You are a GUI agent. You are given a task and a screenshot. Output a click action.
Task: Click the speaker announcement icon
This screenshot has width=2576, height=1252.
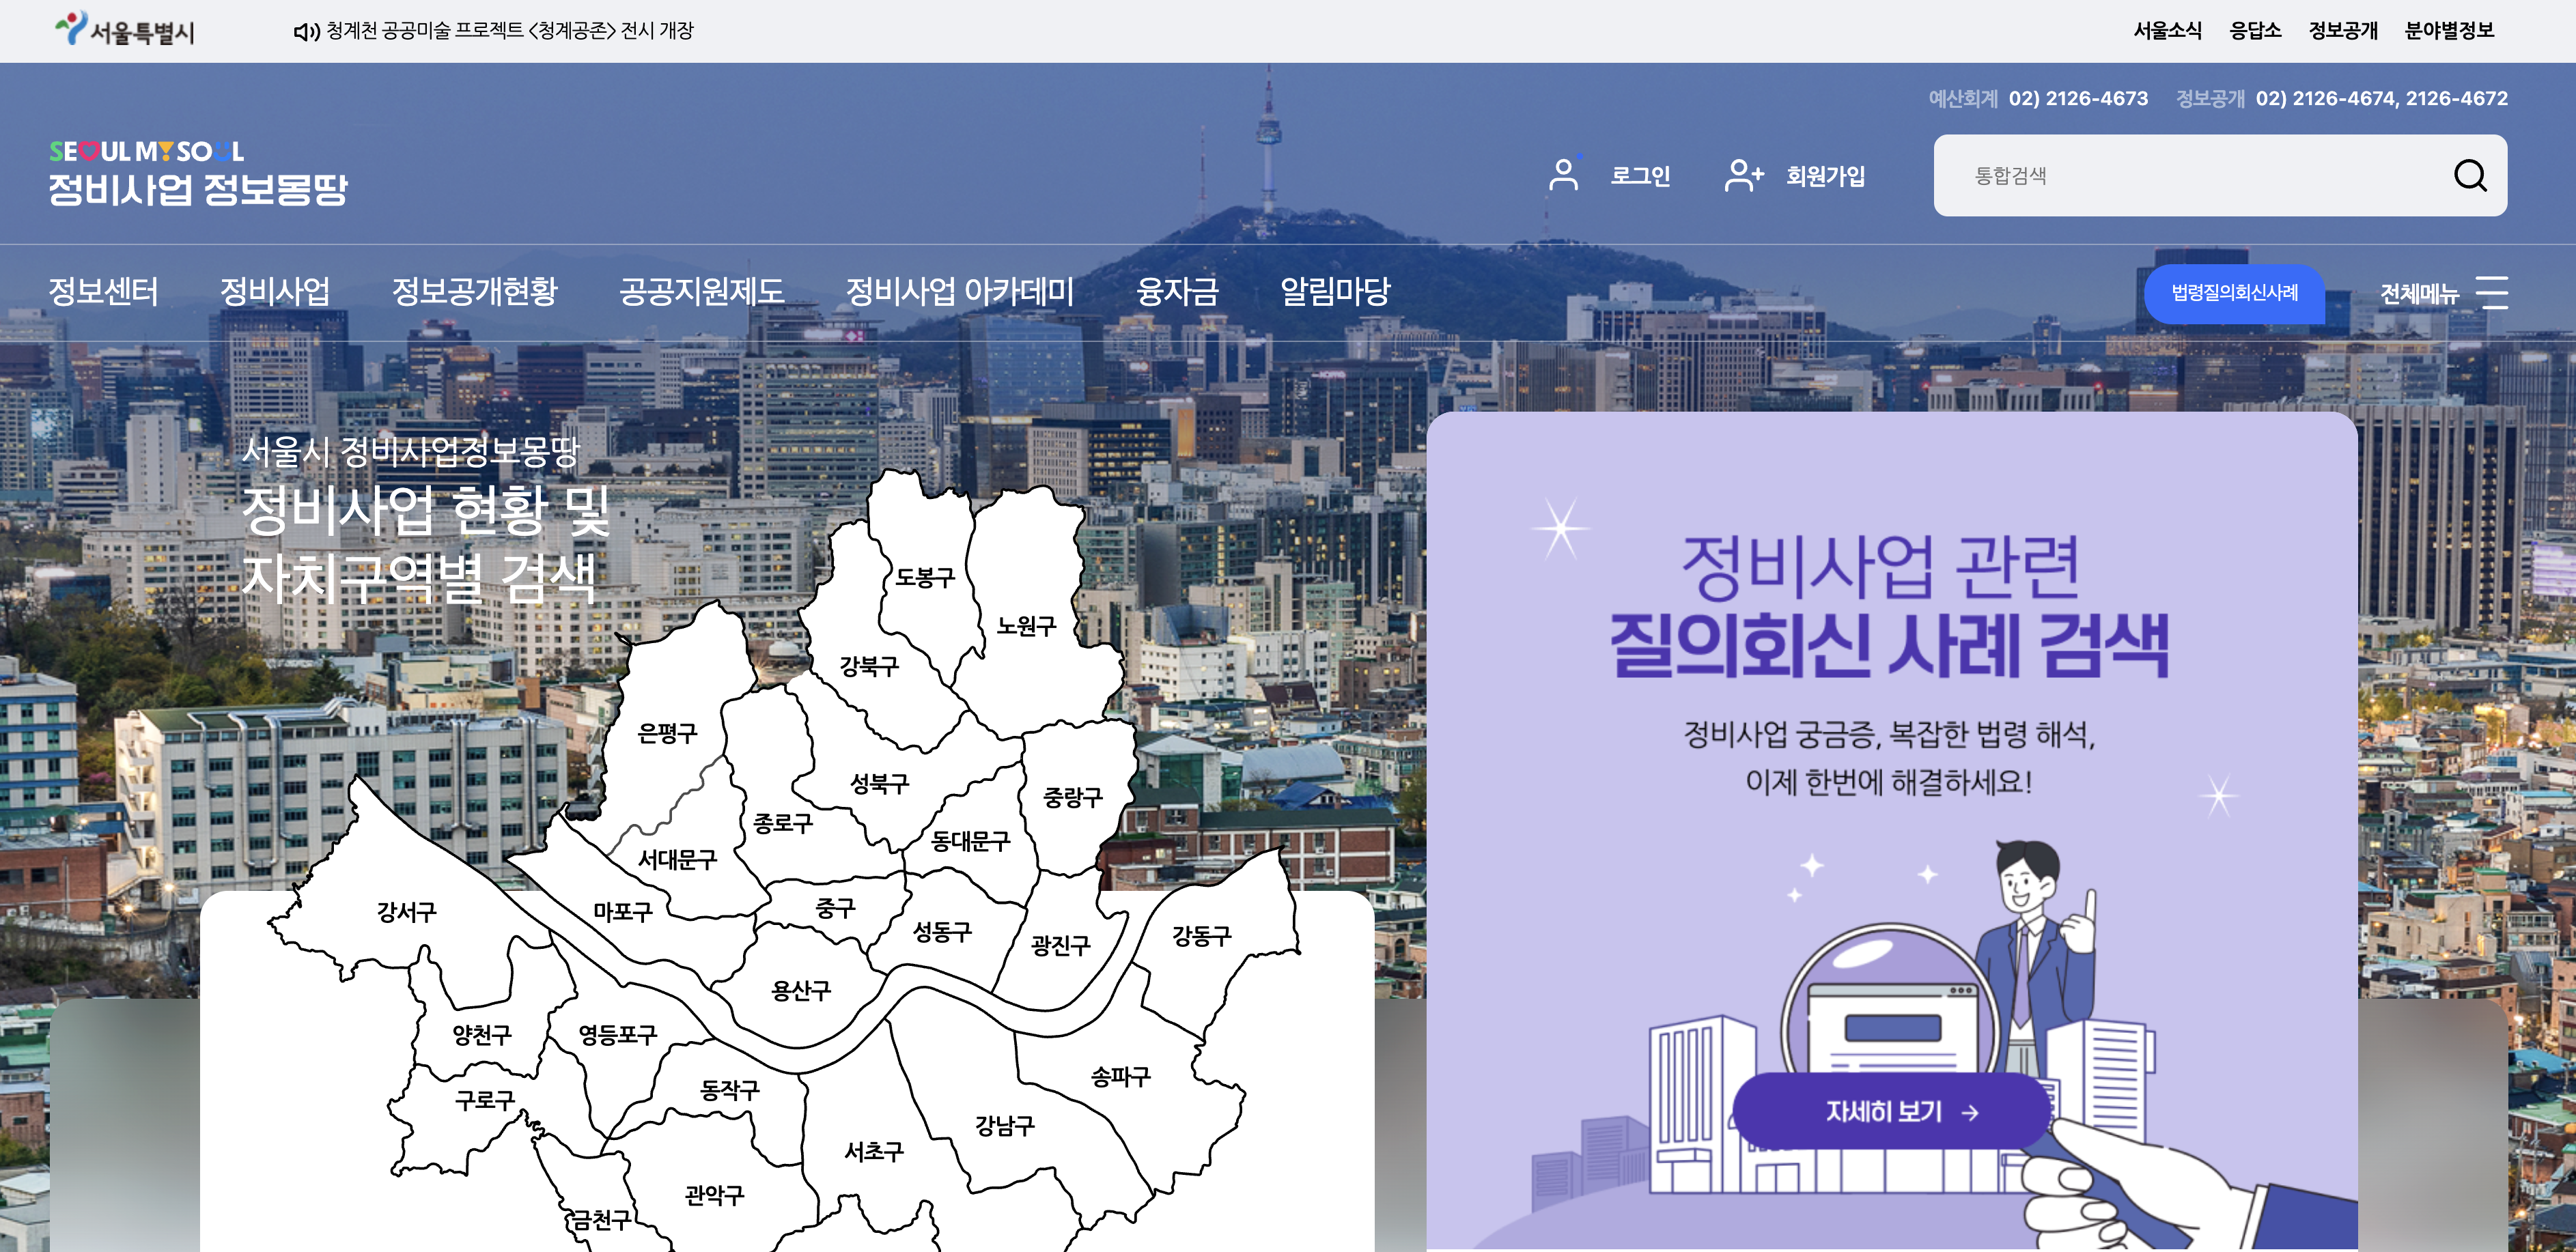(305, 32)
